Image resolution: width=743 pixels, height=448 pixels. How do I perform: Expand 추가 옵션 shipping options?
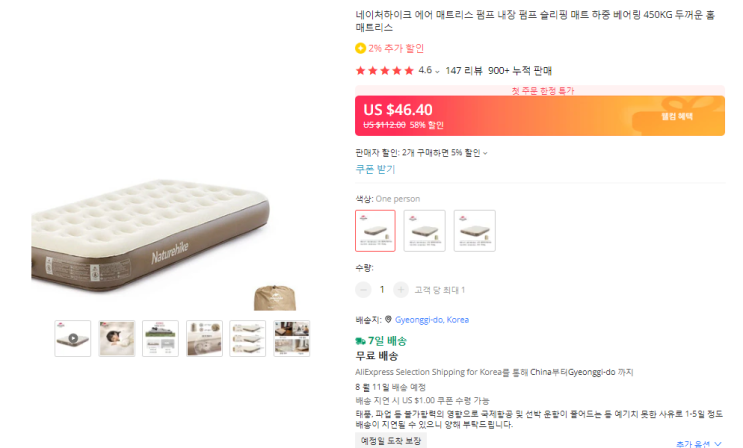pos(698,443)
